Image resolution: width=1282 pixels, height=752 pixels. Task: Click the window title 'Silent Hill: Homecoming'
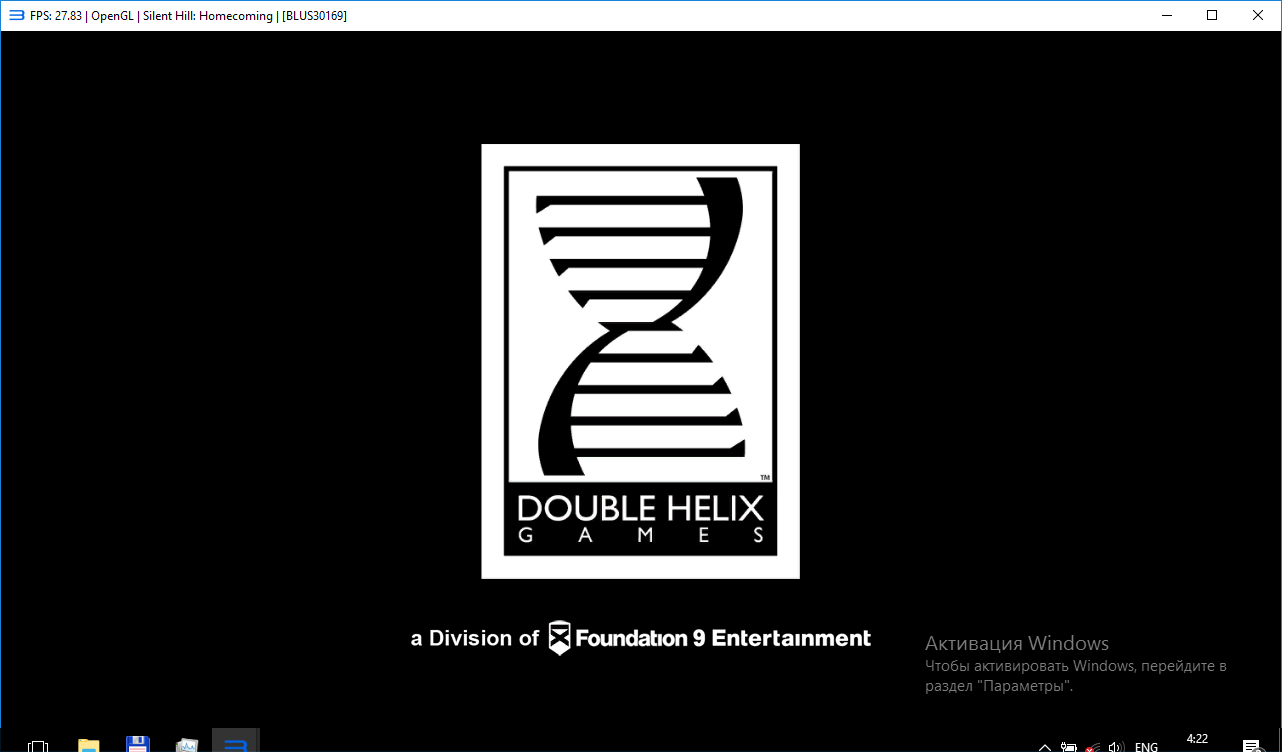208,15
